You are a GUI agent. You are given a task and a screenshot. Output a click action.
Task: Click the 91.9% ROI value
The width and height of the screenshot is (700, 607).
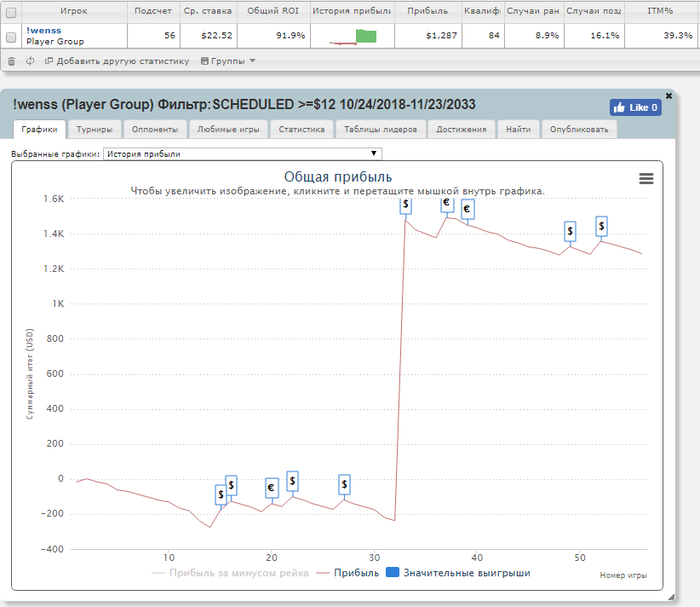[x=291, y=36]
